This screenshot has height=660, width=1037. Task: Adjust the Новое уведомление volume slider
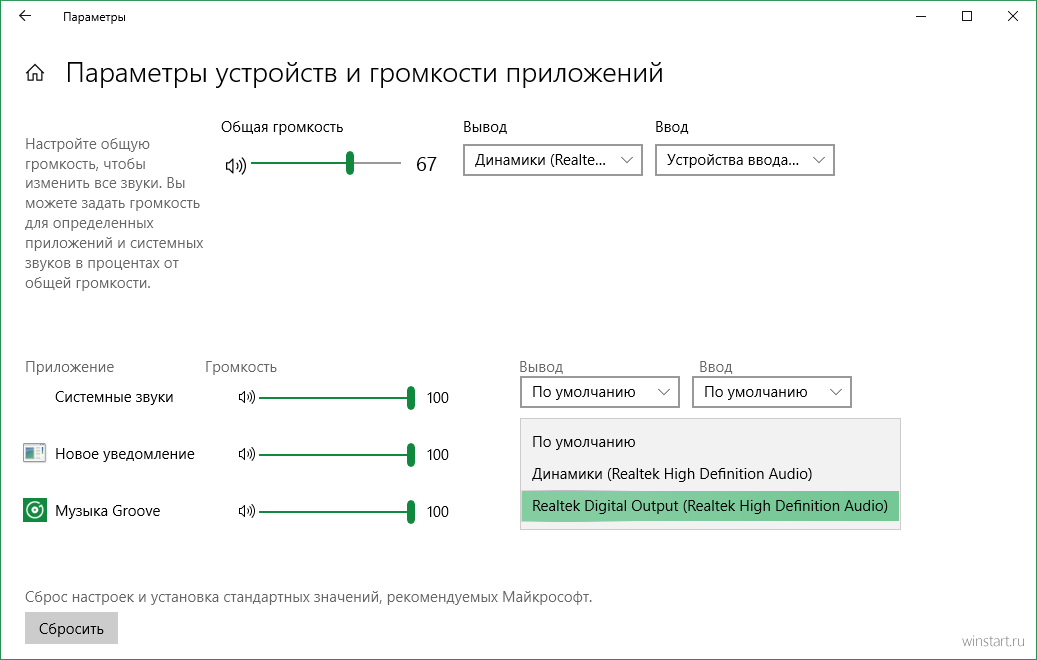tap(337, 455)
